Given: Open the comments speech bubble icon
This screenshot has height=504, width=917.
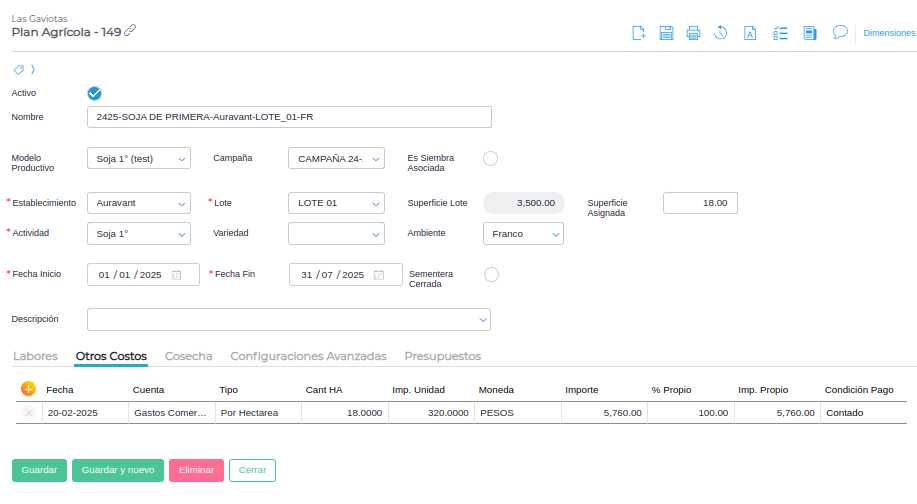Looking at the screenshot, I should point(840,32).
